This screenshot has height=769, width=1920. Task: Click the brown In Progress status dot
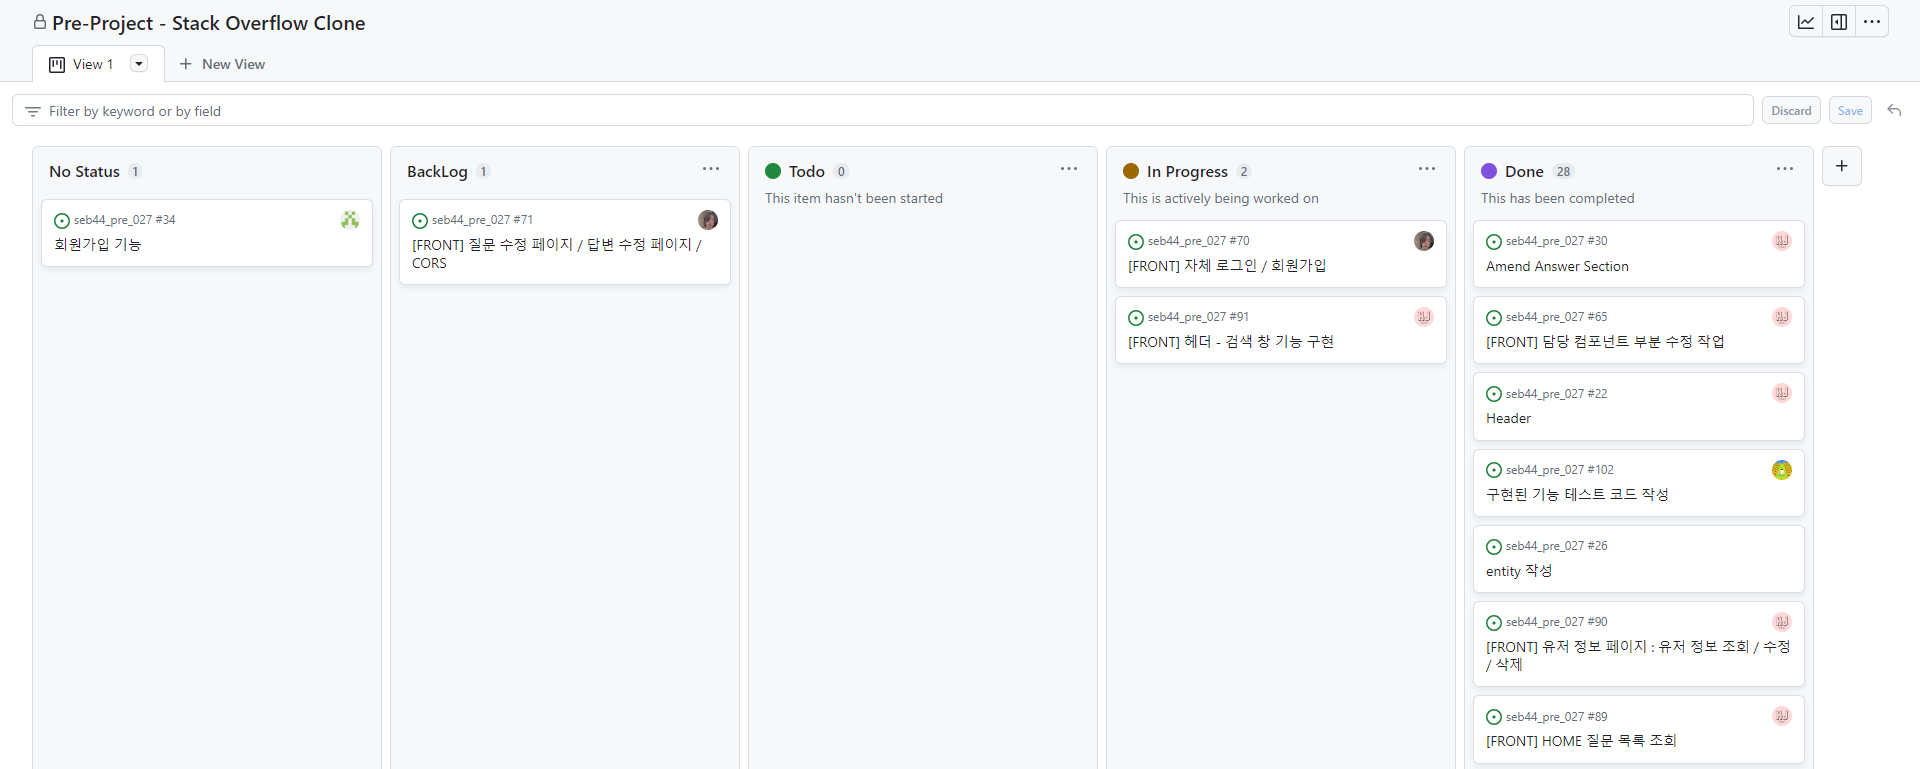(x=1131, y=171)
